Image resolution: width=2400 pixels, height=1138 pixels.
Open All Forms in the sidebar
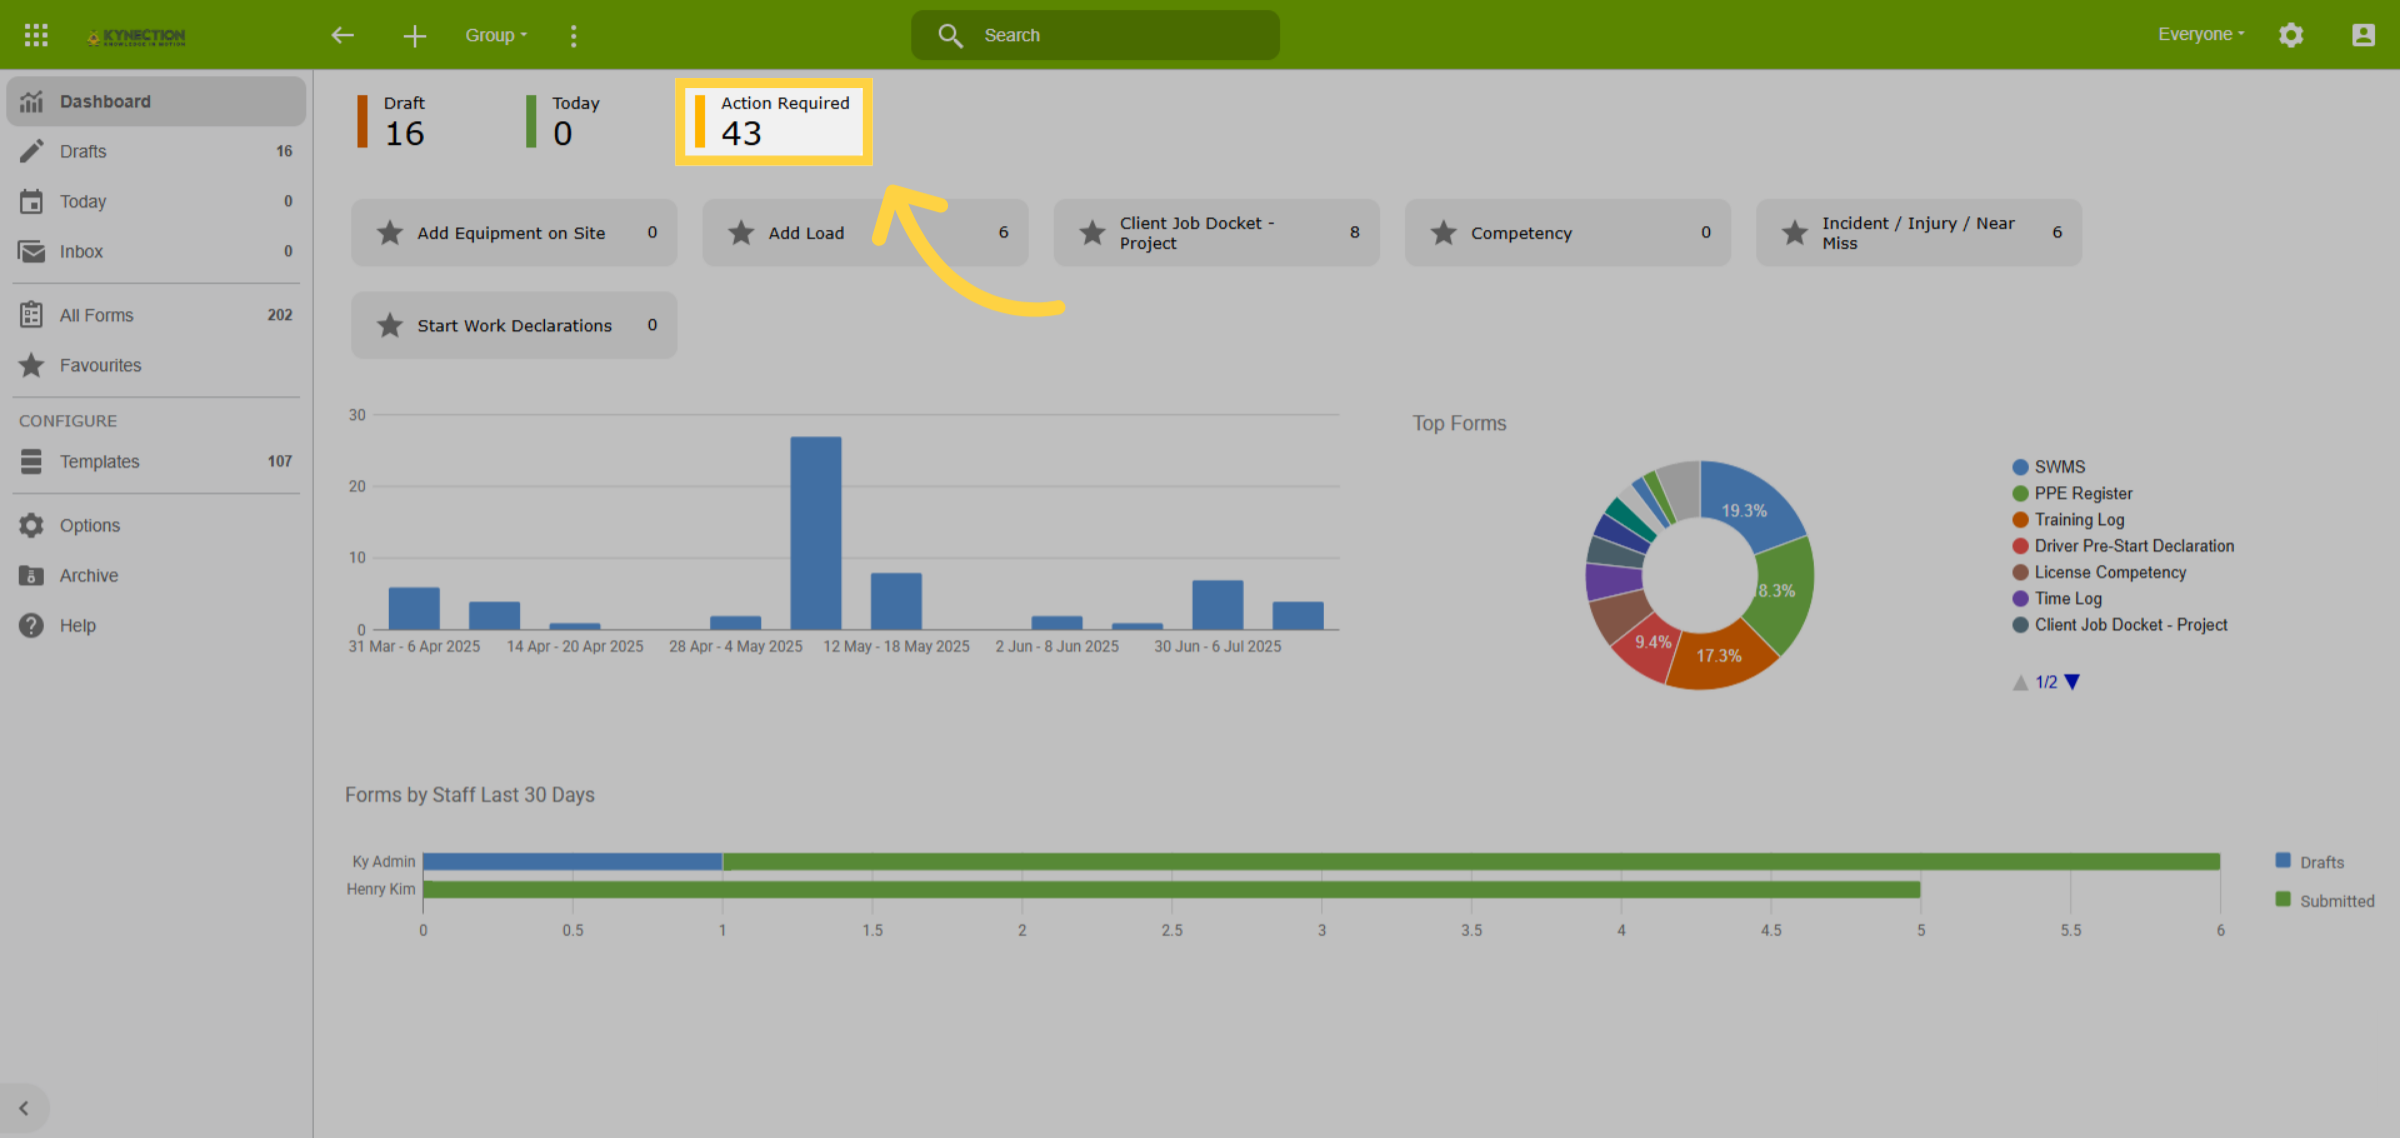156,315
